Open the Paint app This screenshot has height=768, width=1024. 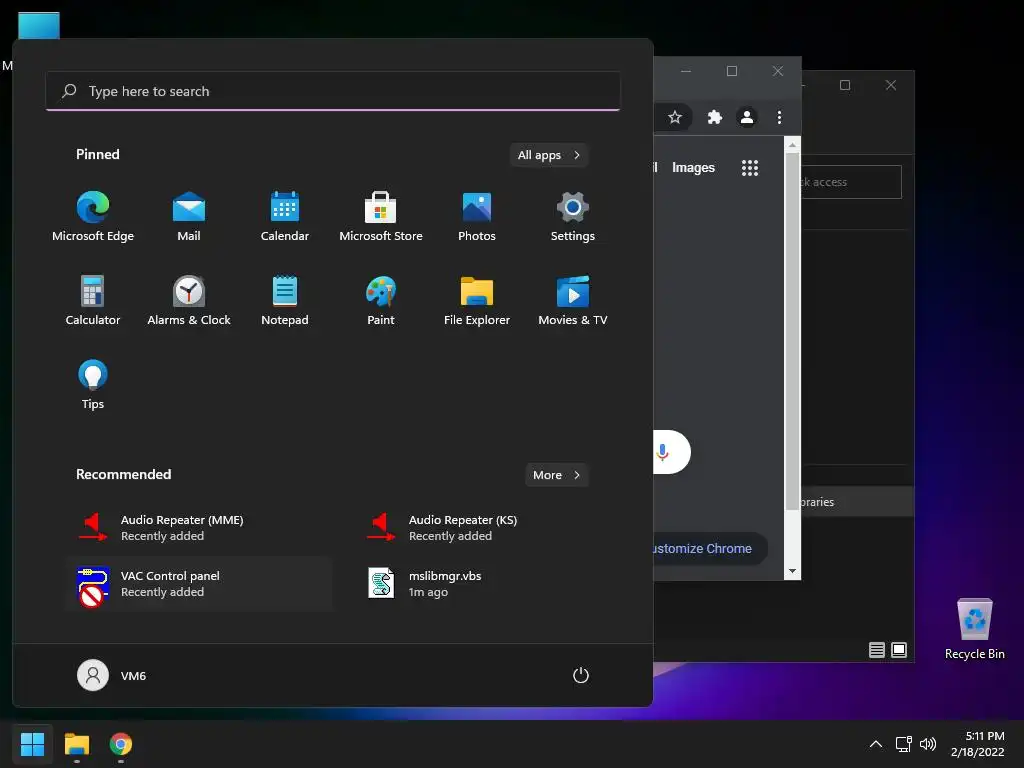(381, 300)
